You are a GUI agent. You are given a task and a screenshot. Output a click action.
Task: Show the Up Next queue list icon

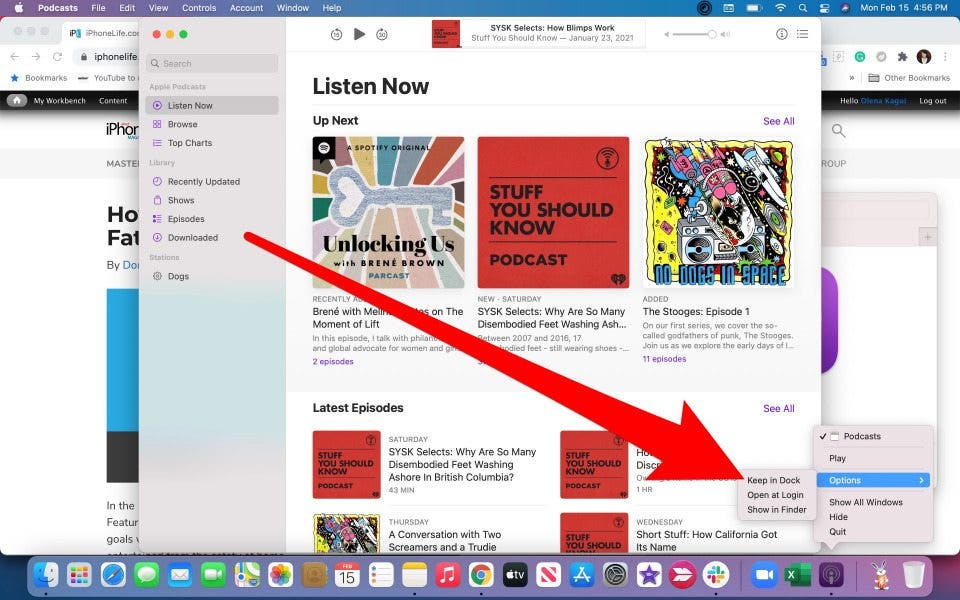(x=802, y=34)
